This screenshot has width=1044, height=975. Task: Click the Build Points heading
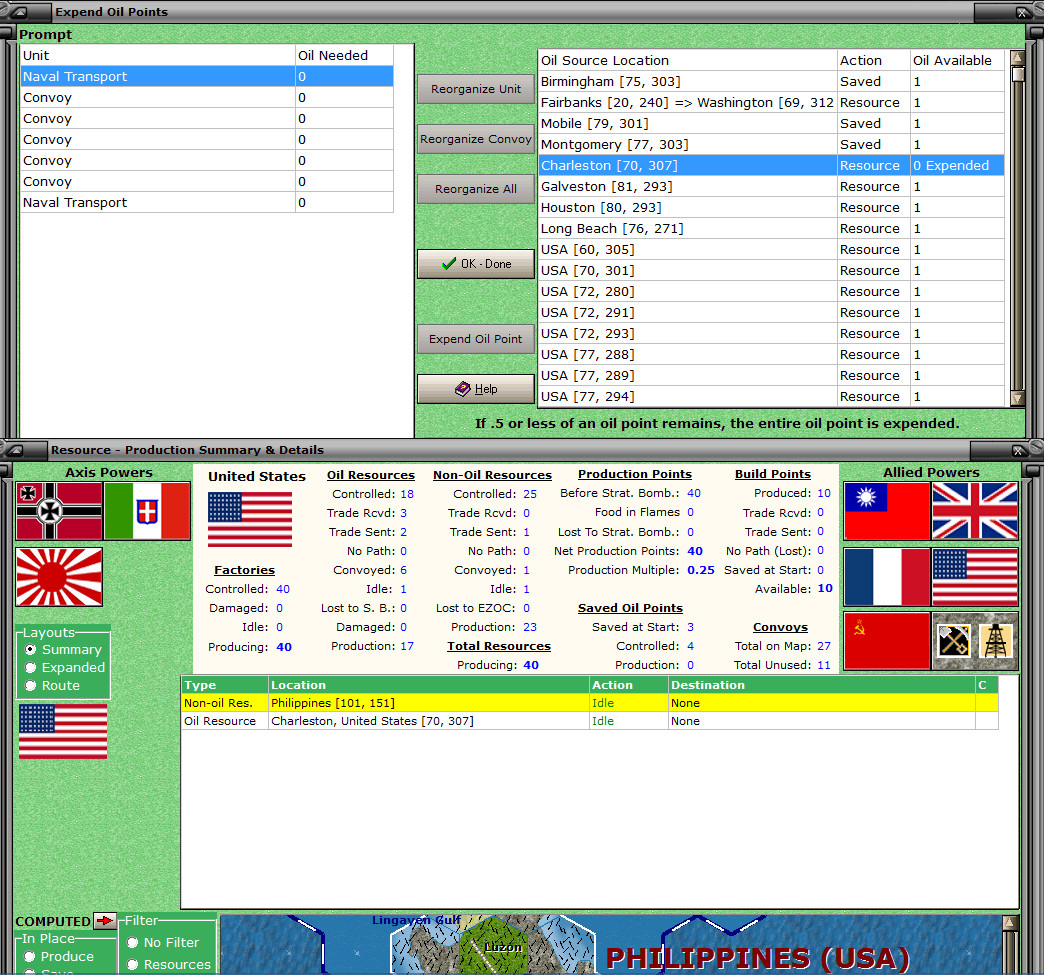(x=772, y=474)
